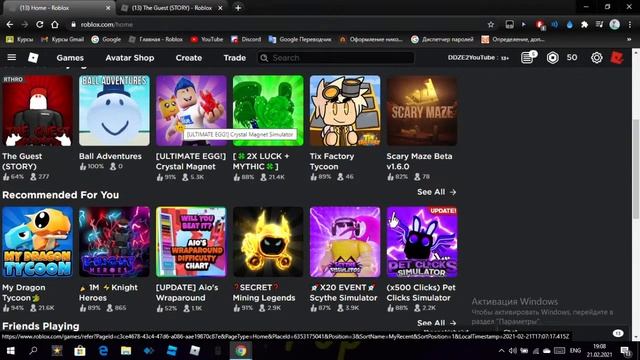Click the Roblox search field
The height and width of the screenshot is (360, 640).
(x=336, y=58)
